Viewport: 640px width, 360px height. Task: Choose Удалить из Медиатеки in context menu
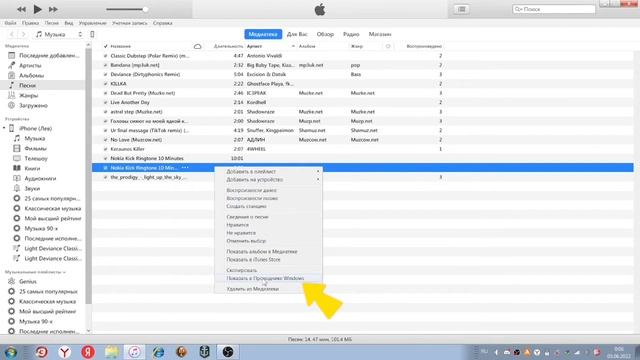coord(269,289)
